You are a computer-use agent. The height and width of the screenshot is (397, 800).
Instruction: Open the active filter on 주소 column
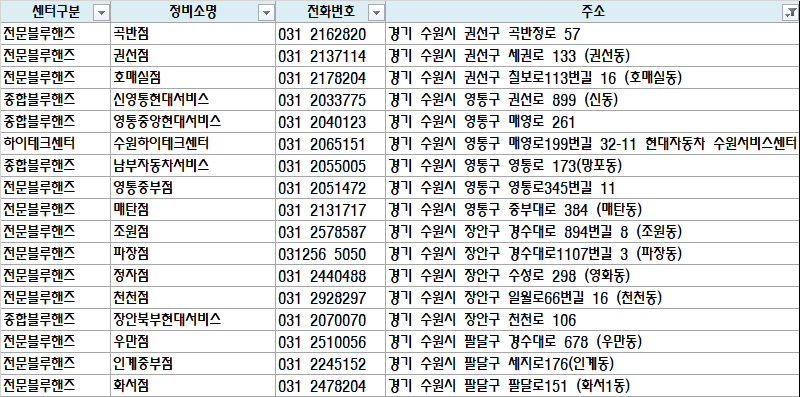click(790, 13)
